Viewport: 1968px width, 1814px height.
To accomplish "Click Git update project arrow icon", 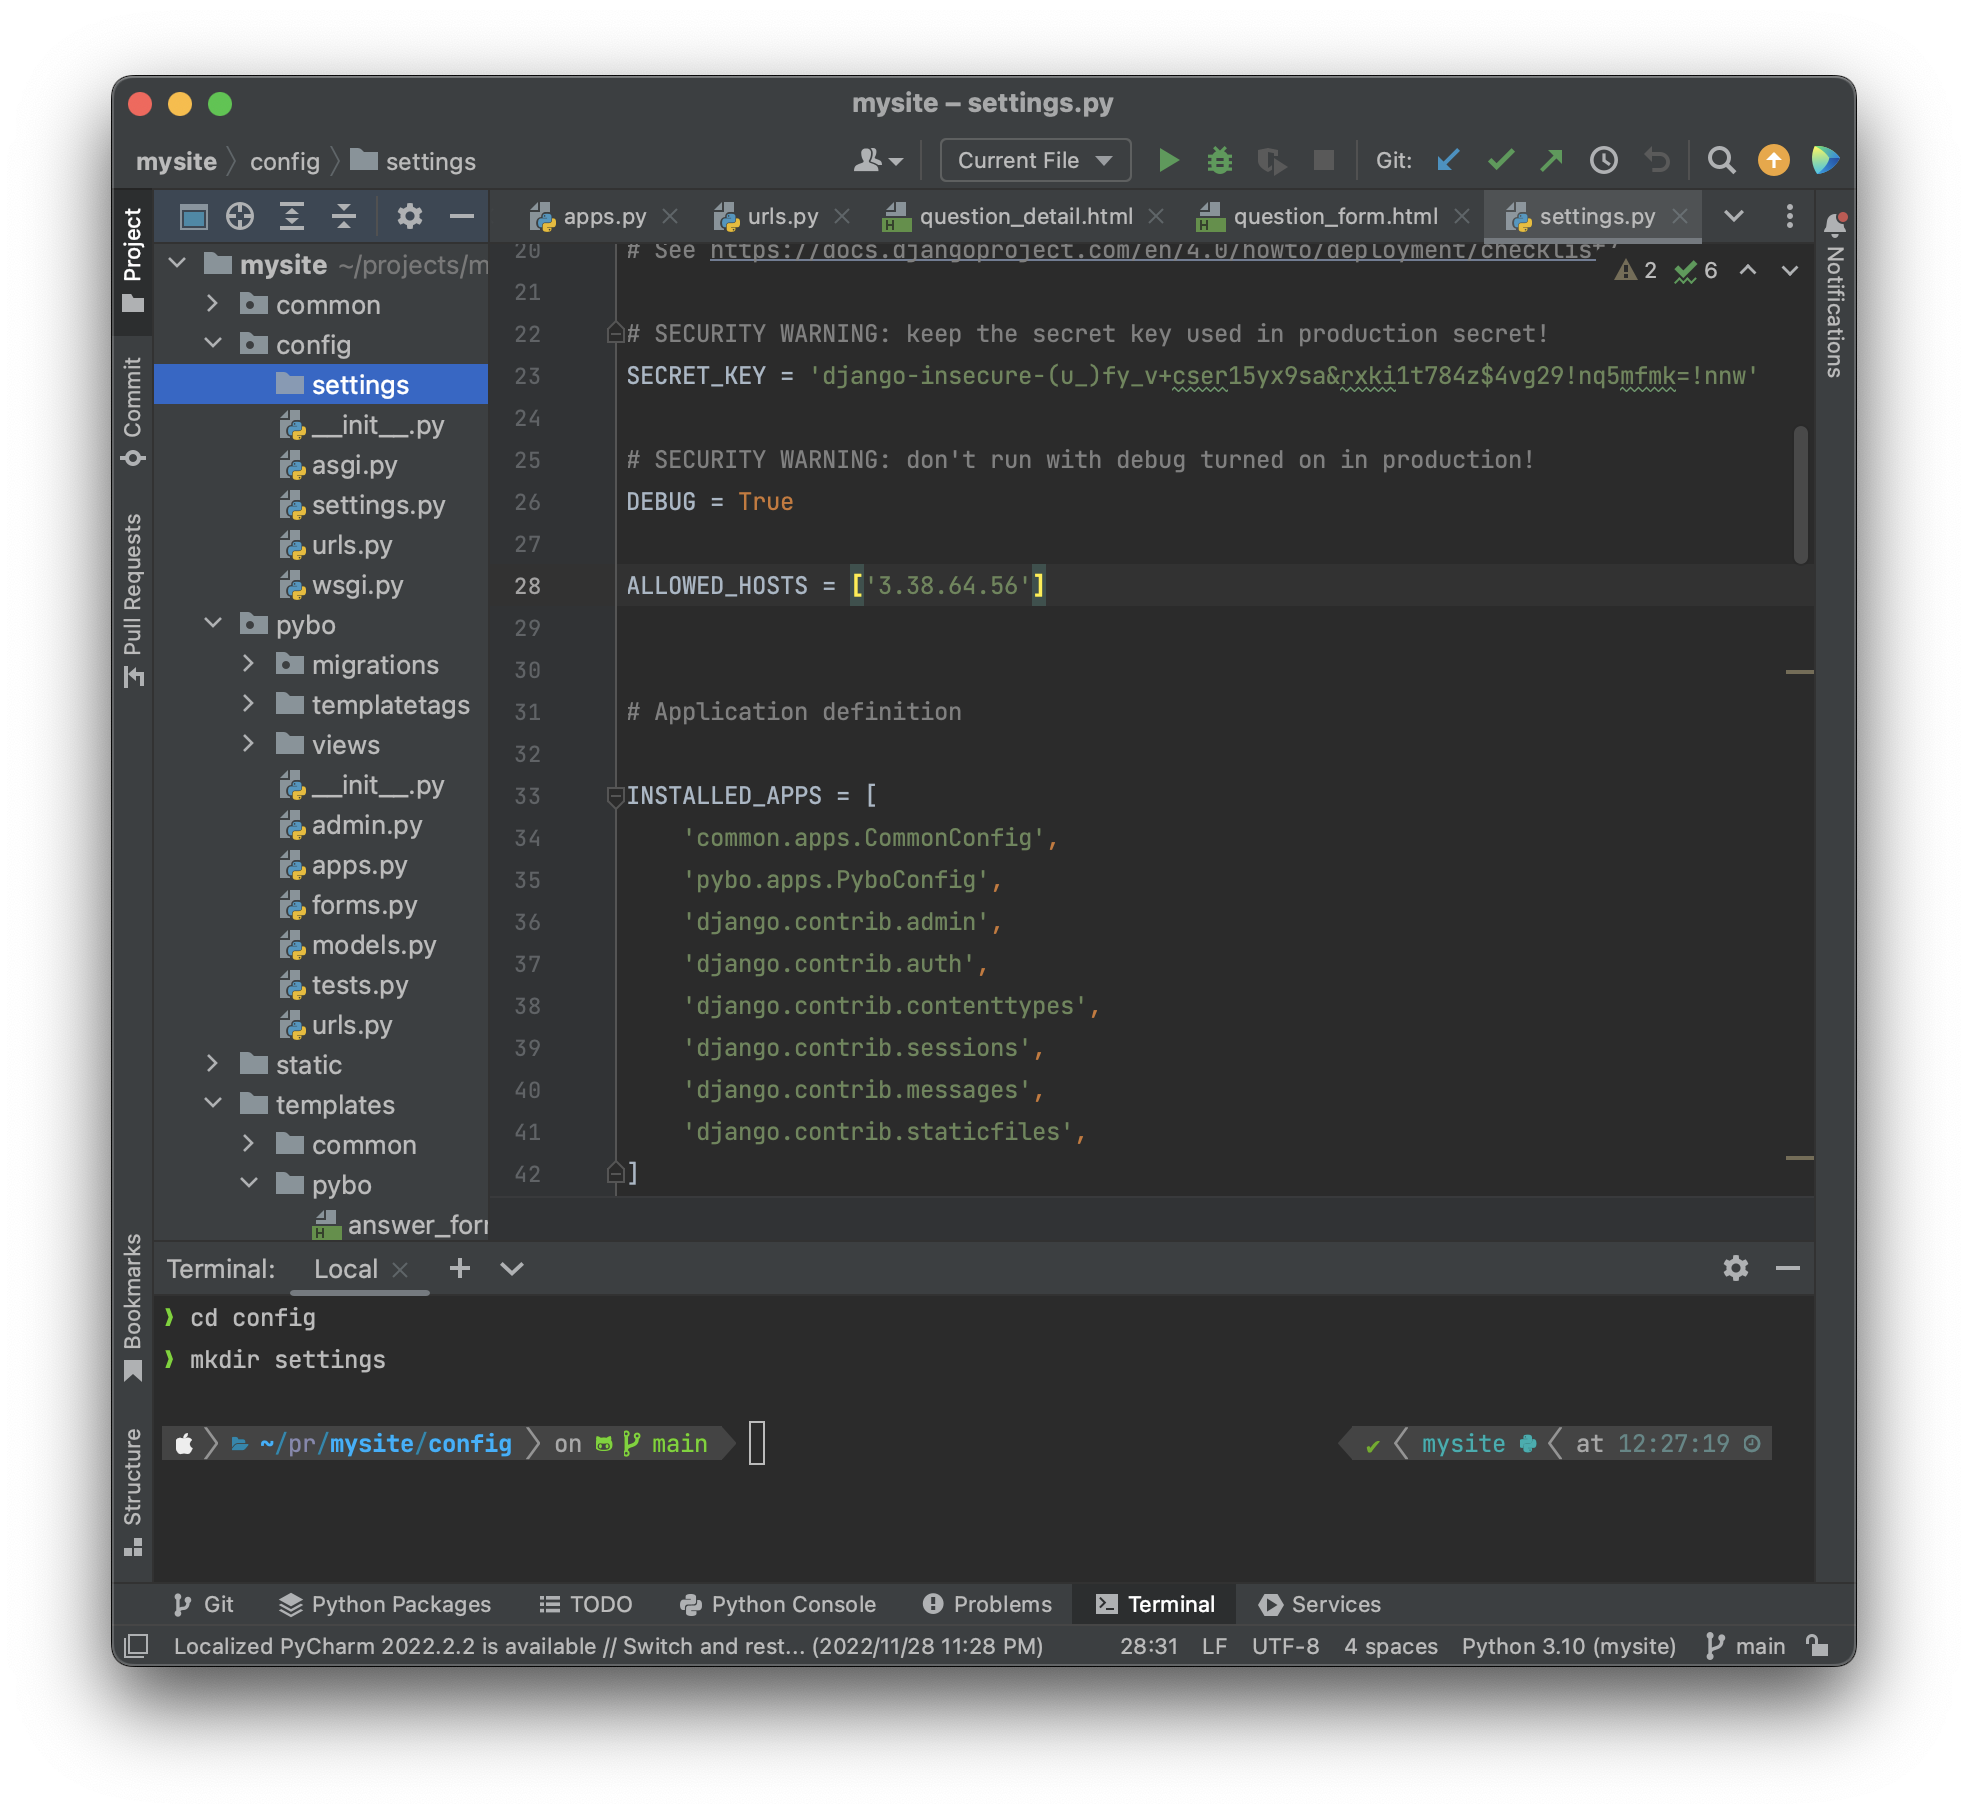I will (1447, 160).
